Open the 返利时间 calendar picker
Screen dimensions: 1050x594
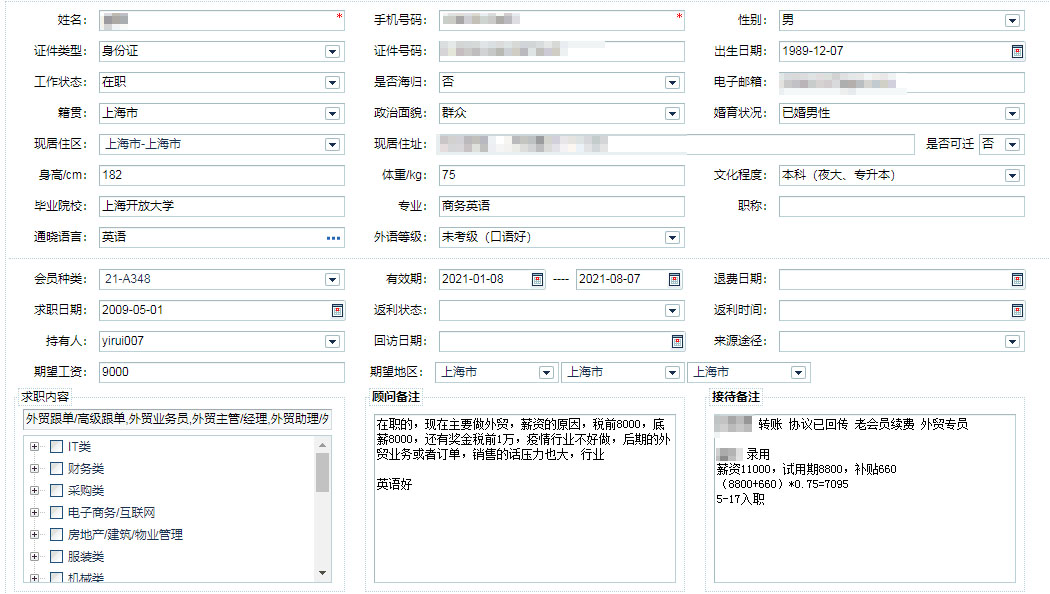tap(1017, 311)
